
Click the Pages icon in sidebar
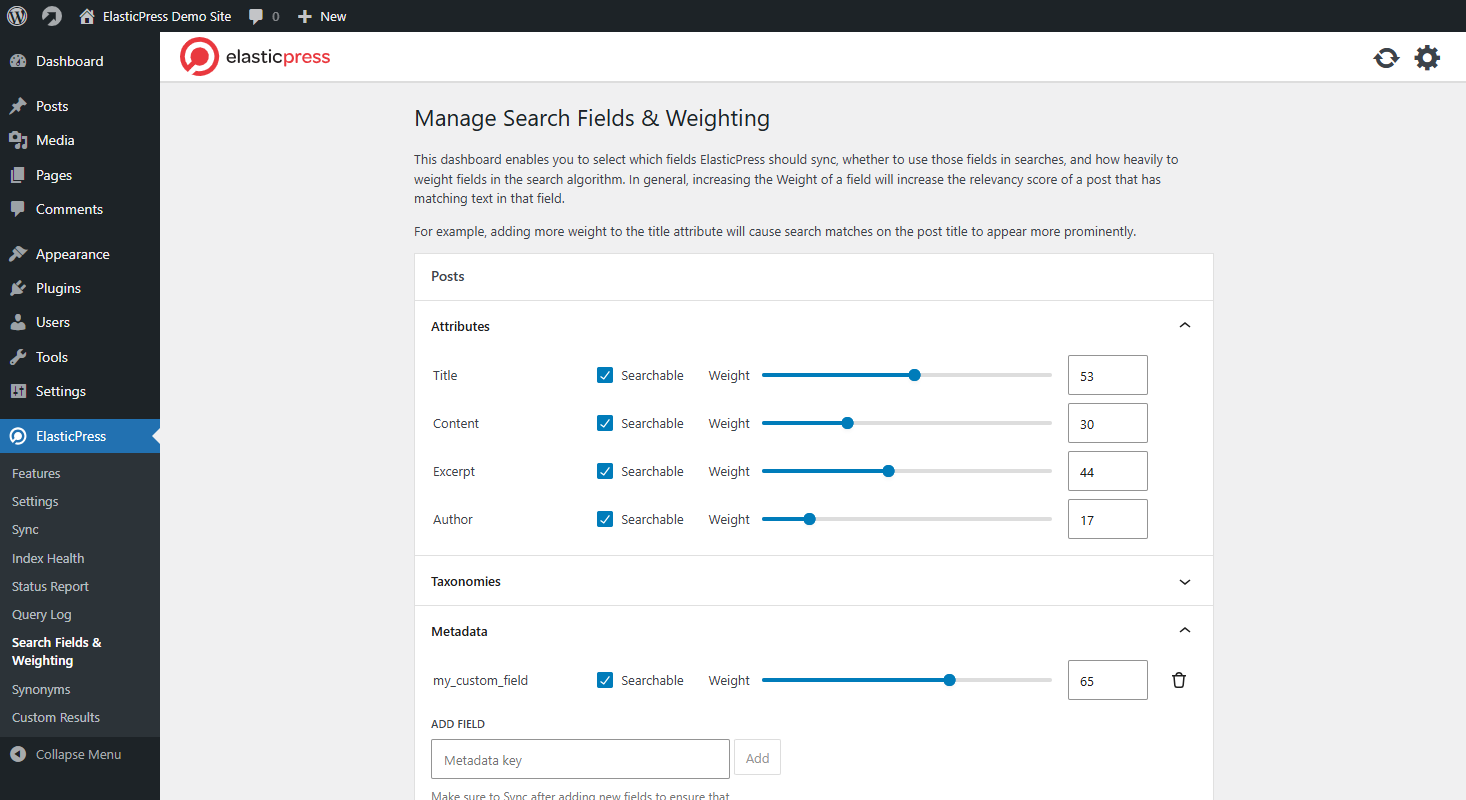click(x=18, y=175)
